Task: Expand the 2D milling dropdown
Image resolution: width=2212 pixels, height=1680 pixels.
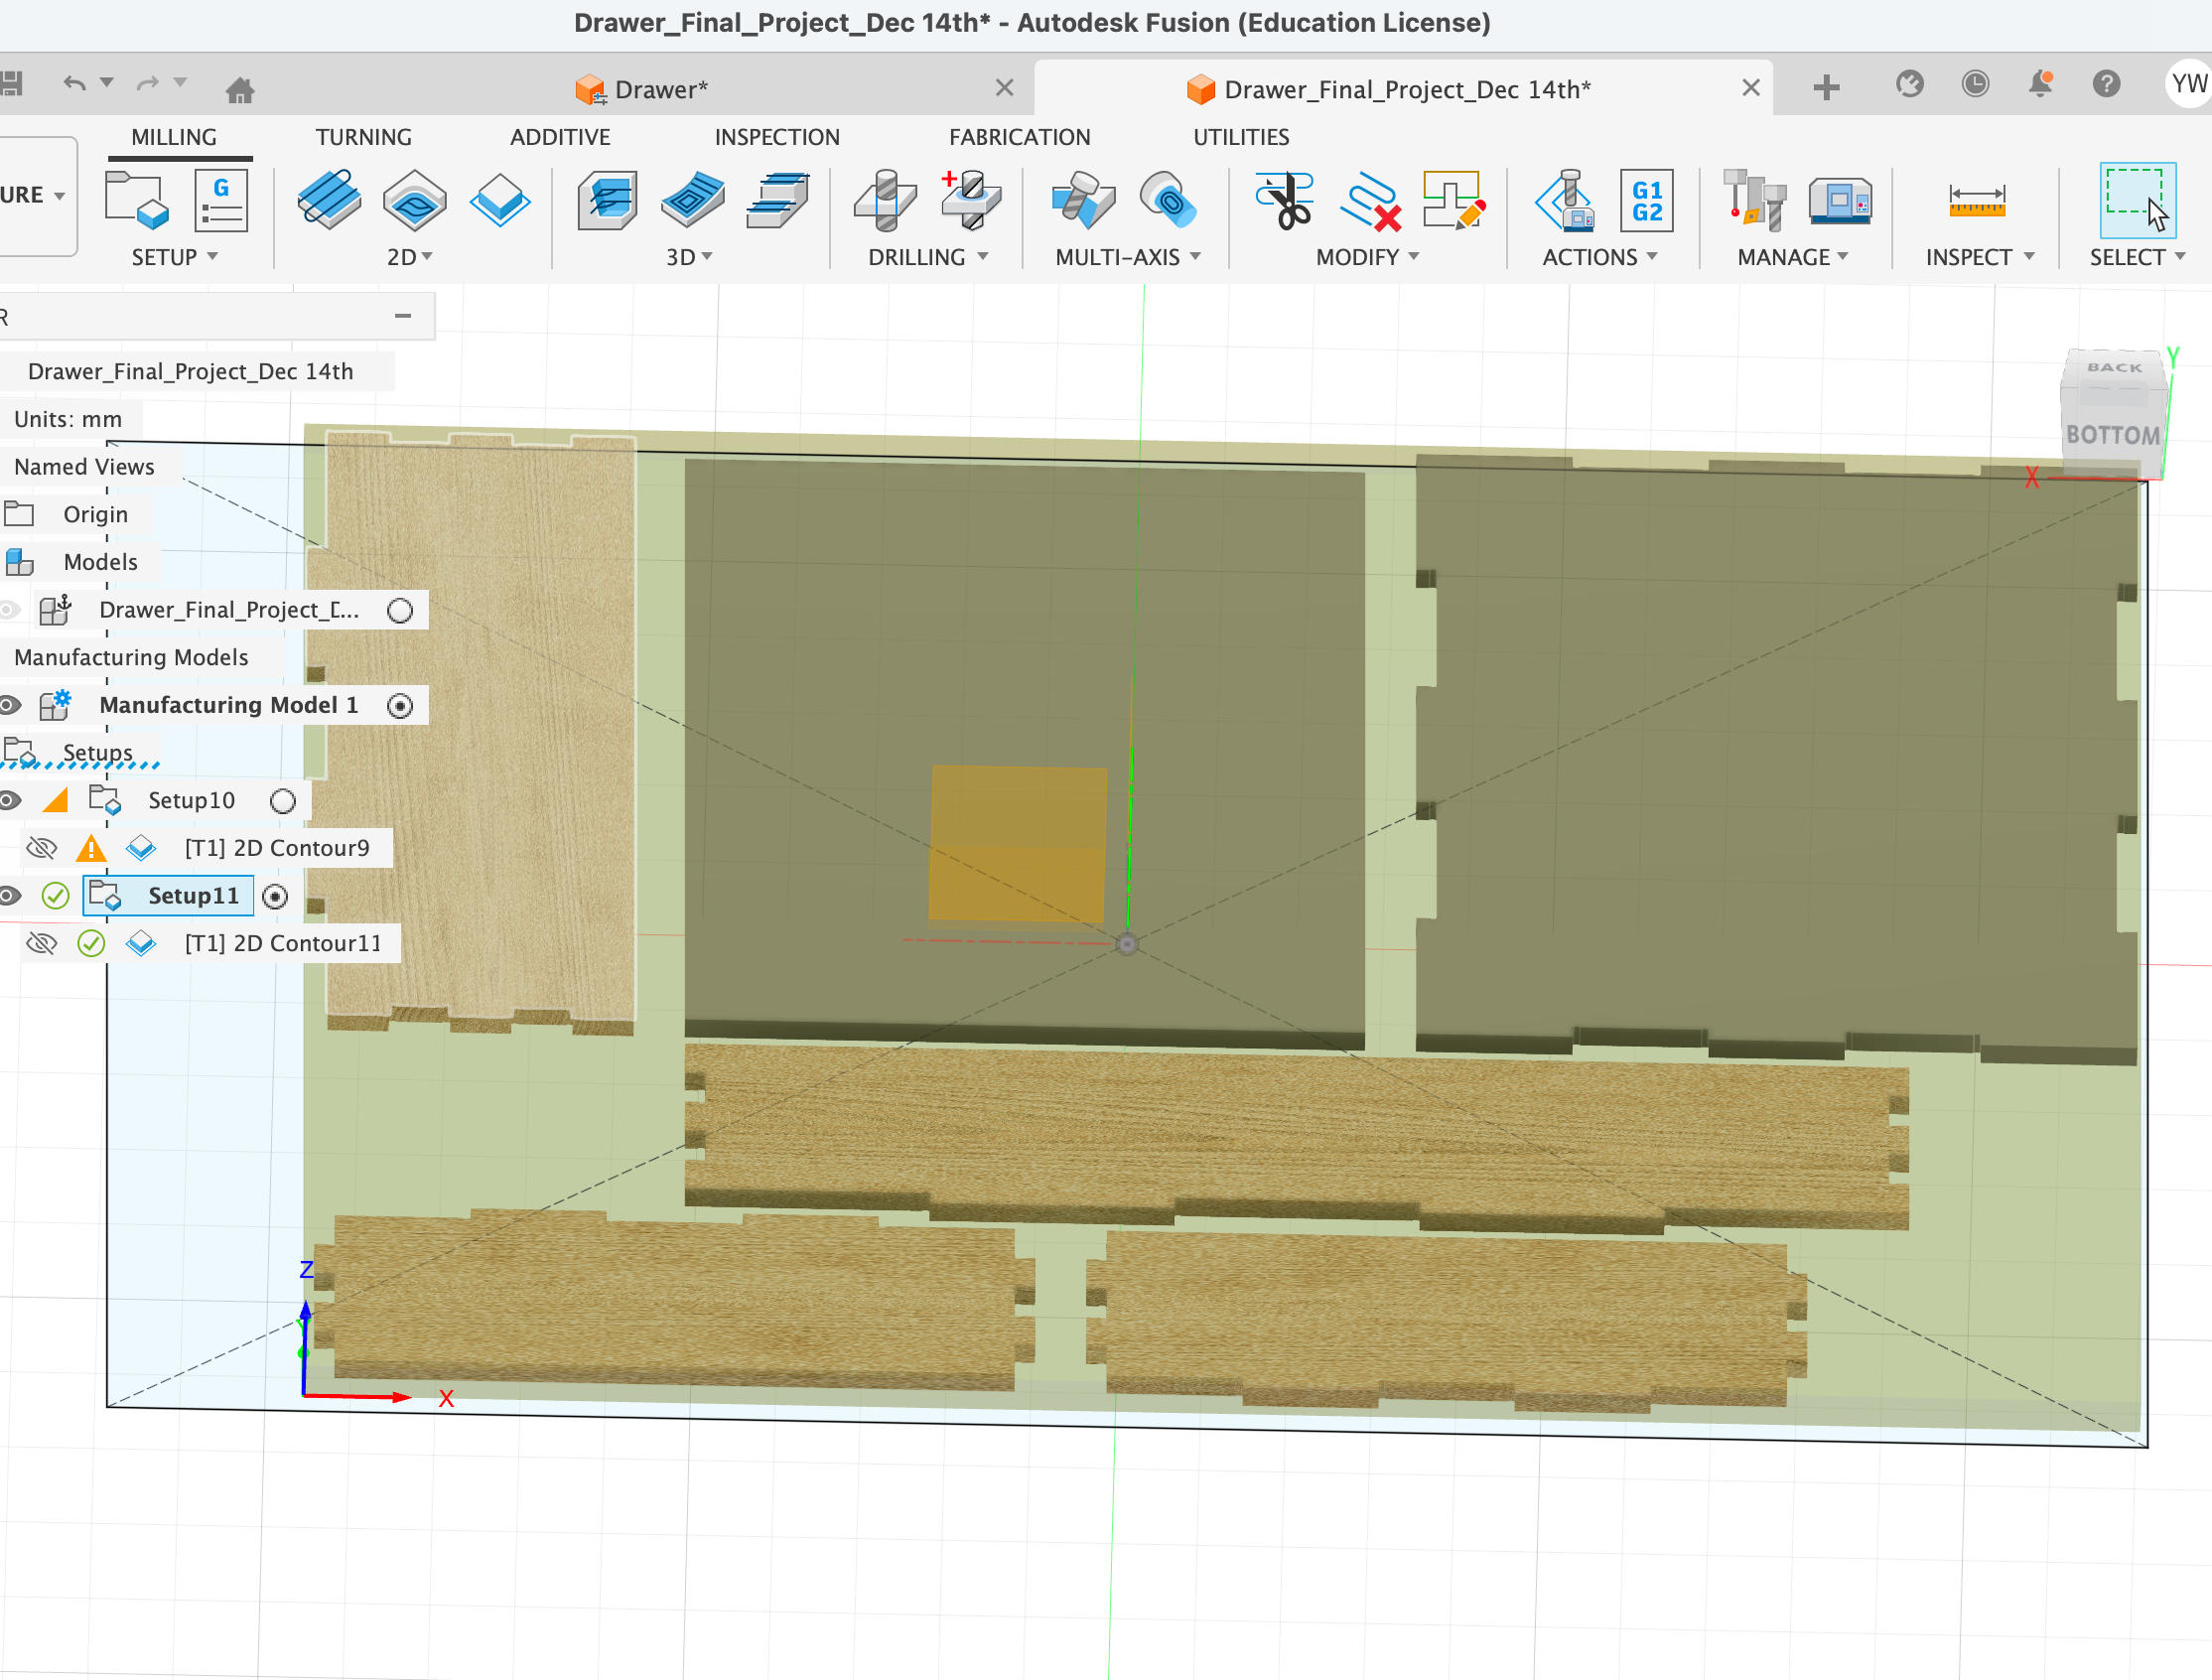Action: pos(410,257)
